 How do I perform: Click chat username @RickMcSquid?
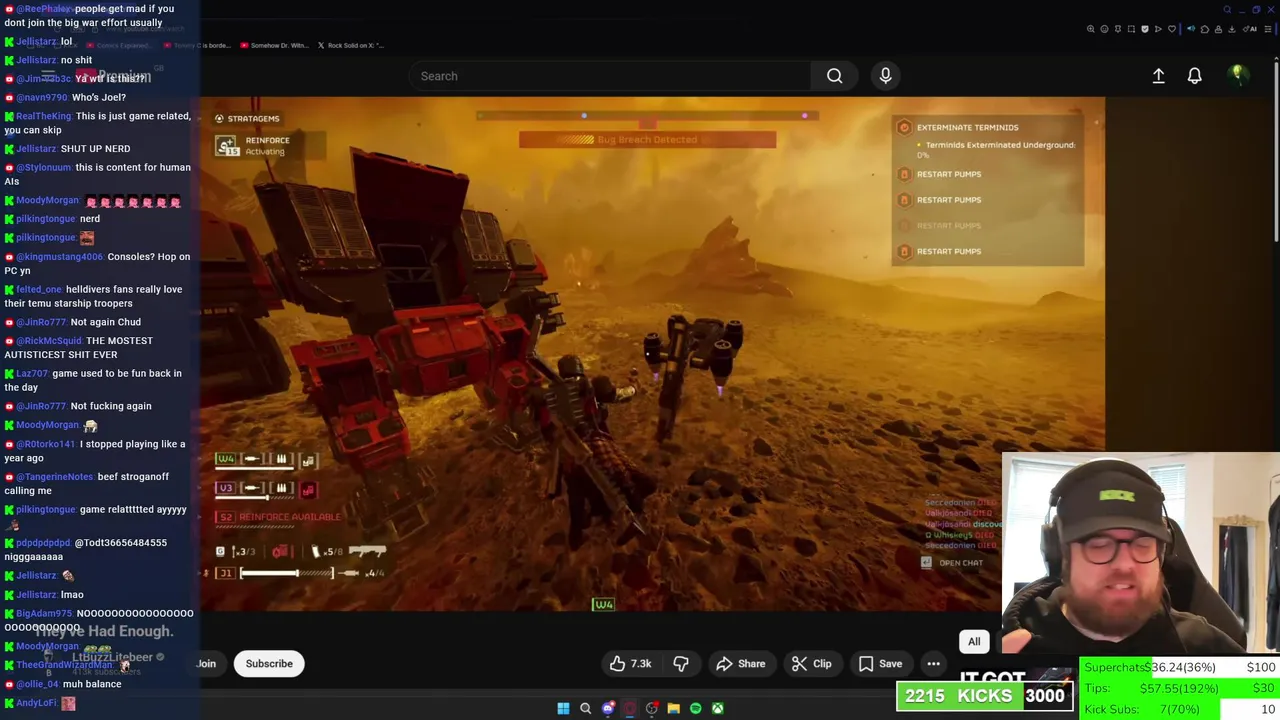[49, 341]
